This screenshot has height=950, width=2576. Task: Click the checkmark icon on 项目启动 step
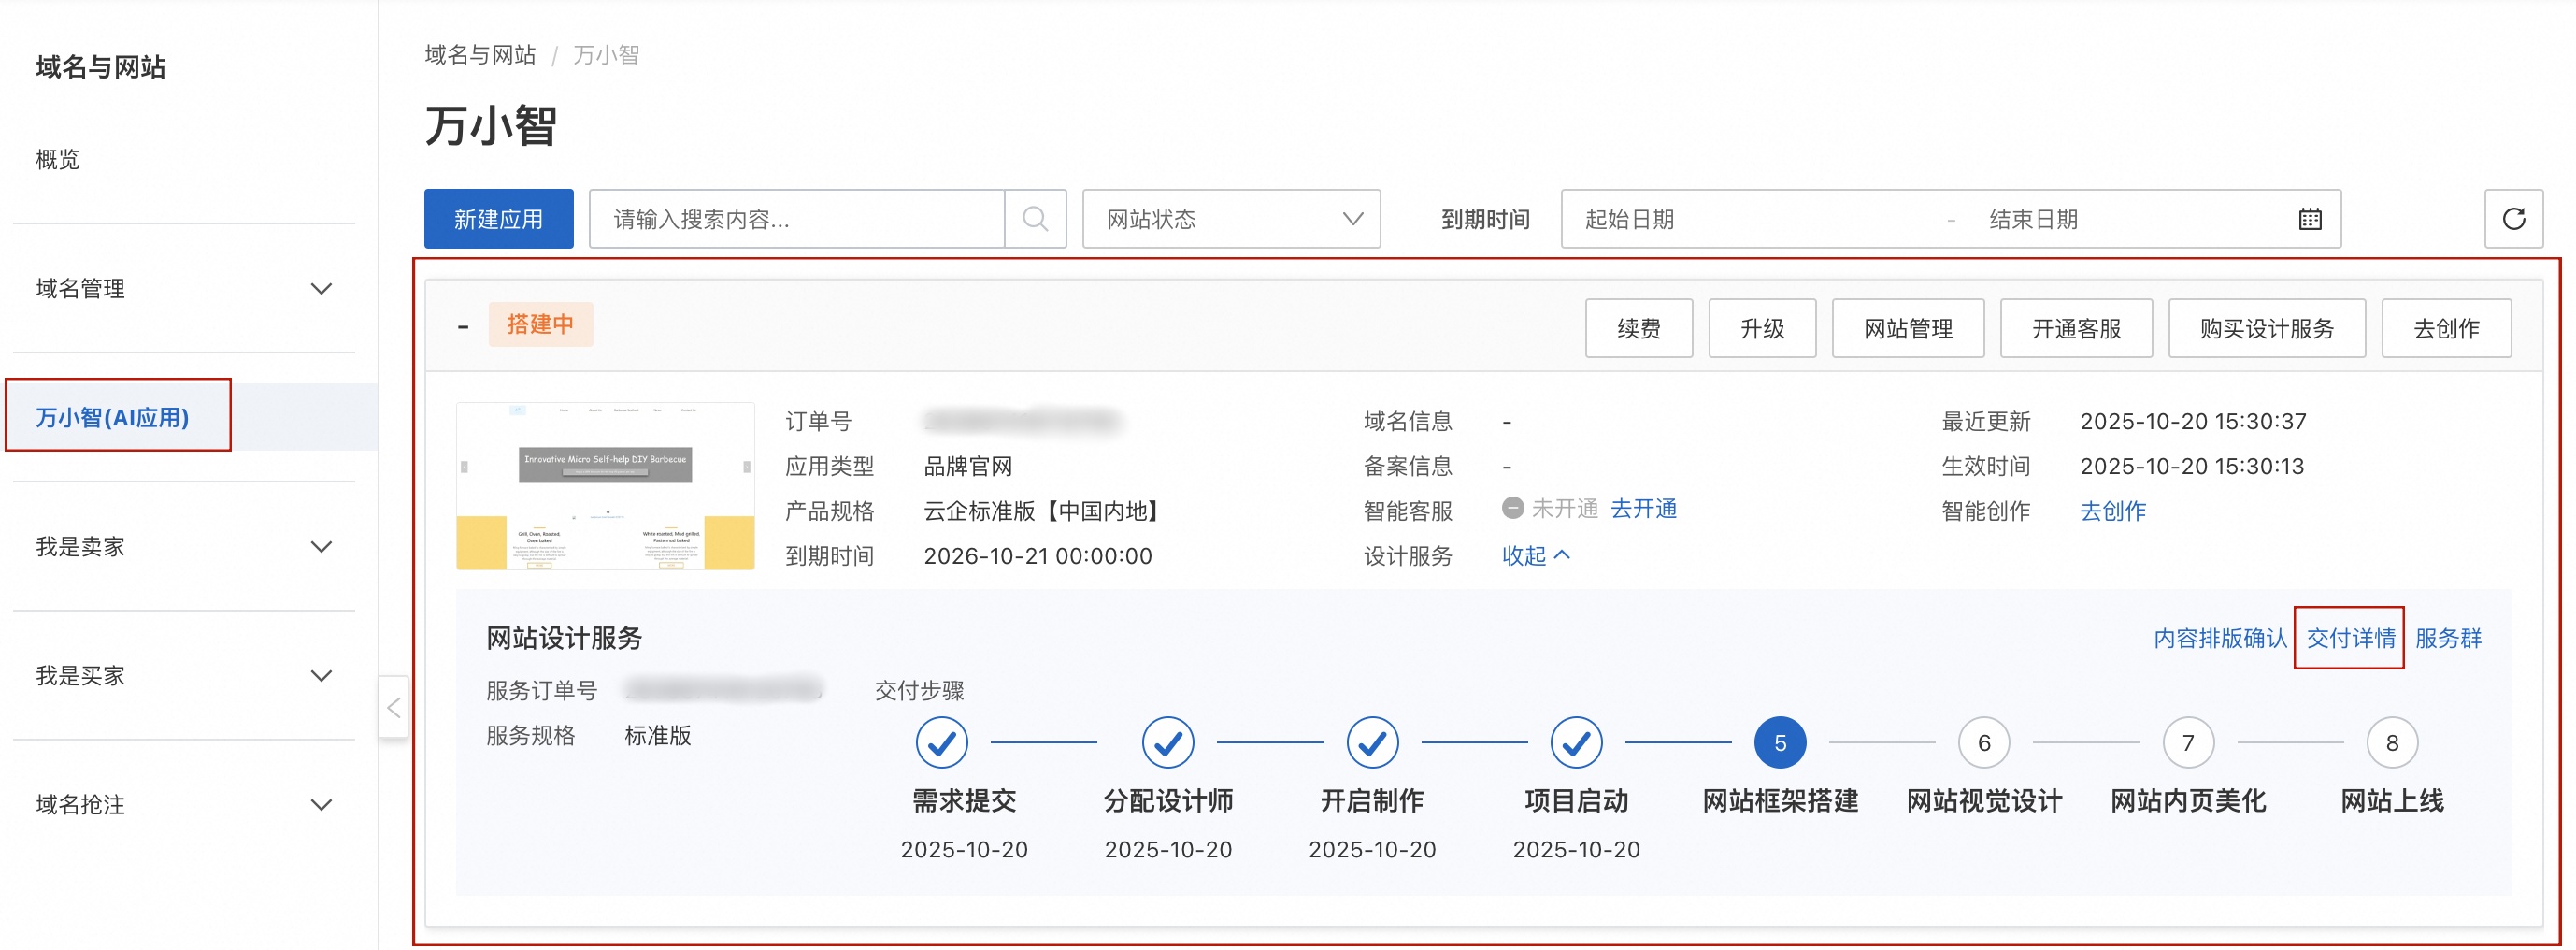[x=1575, y=742]
